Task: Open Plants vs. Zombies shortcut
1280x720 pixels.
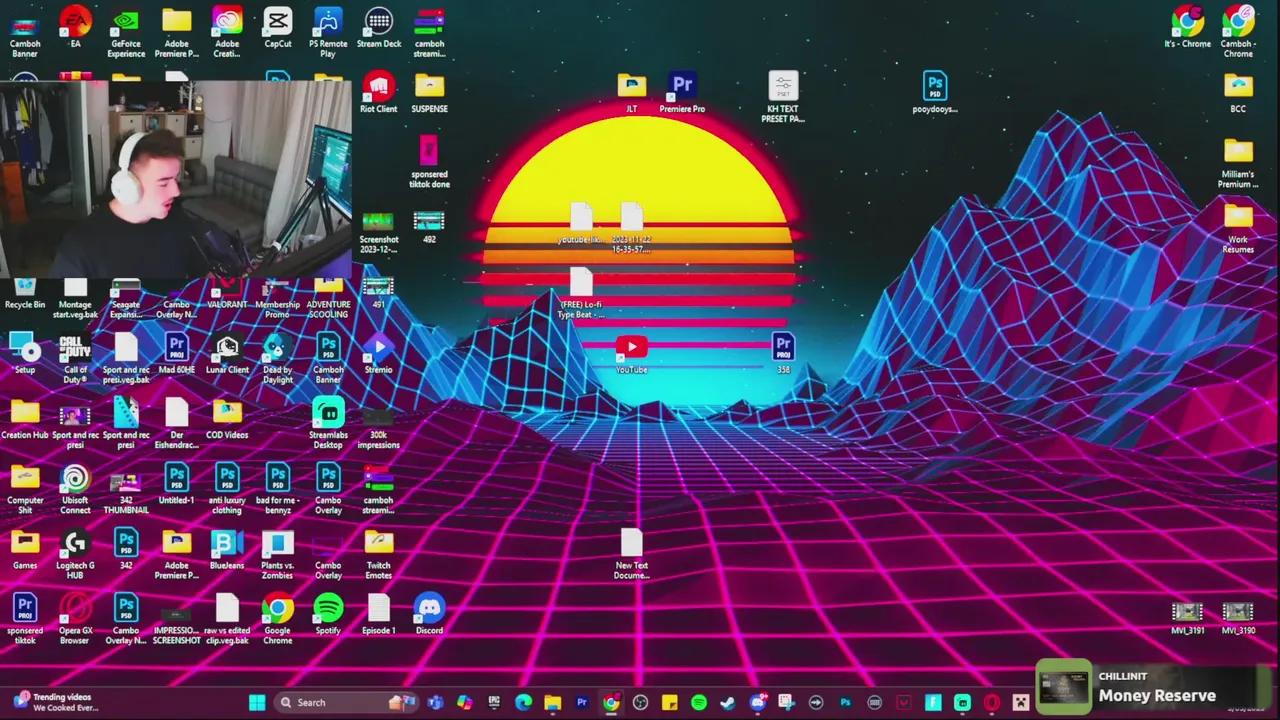Action: [x=278, y=554]
